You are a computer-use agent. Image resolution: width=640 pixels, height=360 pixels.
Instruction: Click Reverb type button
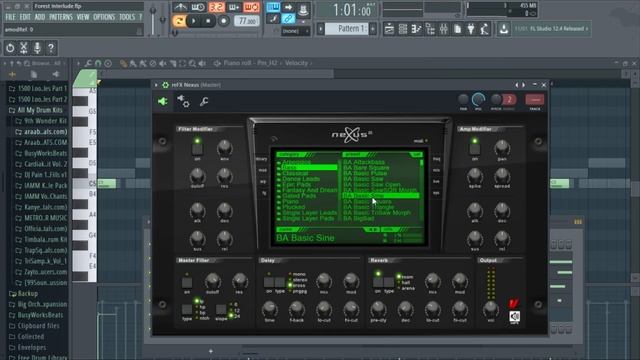[x=389, y=282]
